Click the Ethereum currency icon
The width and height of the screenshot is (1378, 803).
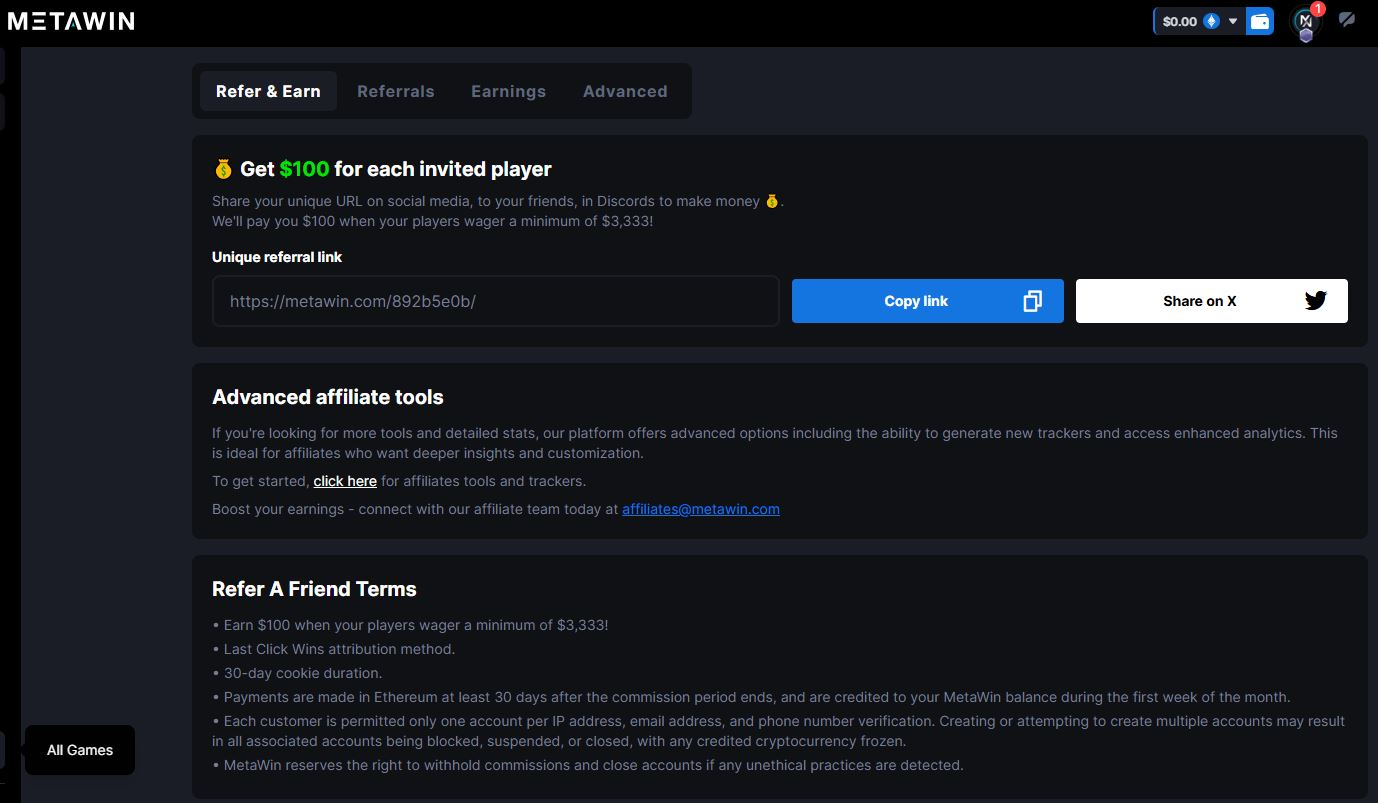(x=1211, y=21)
